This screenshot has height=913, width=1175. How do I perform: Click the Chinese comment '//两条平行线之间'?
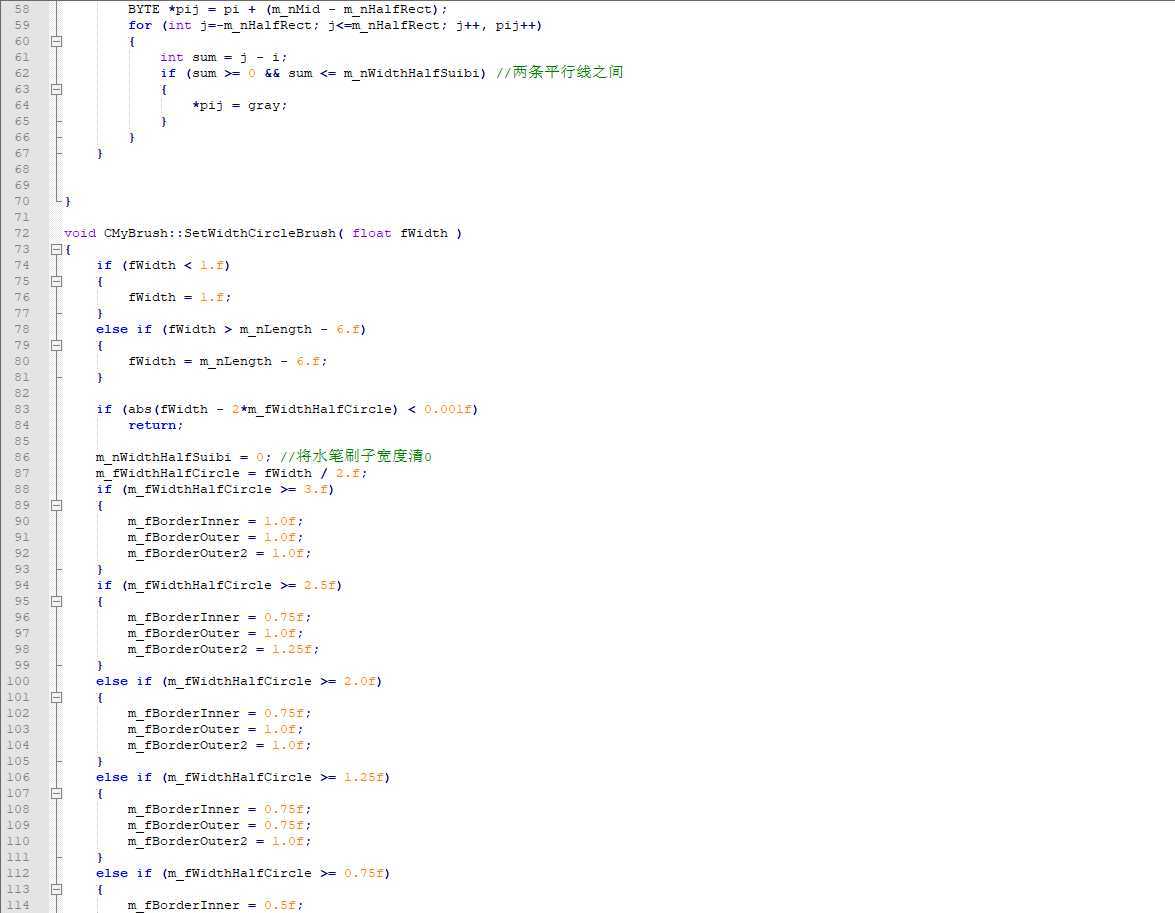click(560, 73)
